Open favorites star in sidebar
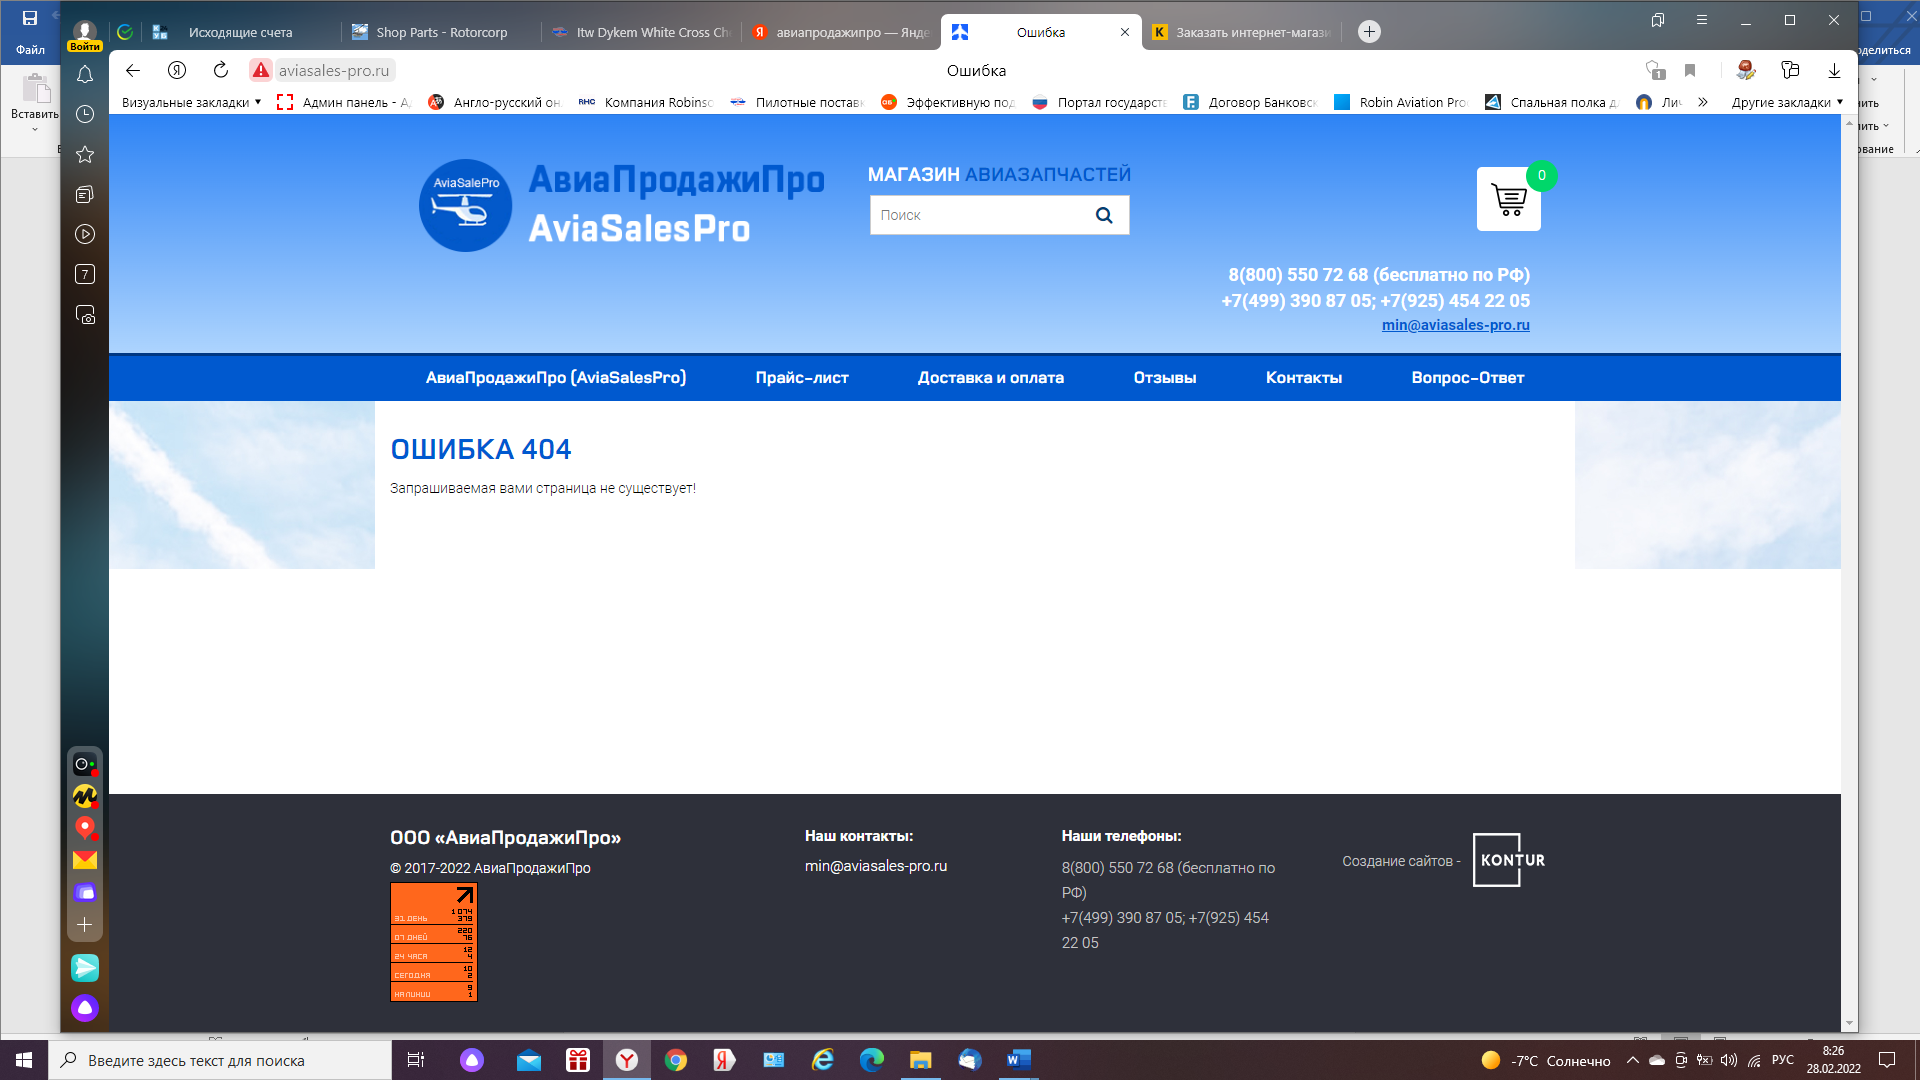1920x1080 pixels. point(85,154)
